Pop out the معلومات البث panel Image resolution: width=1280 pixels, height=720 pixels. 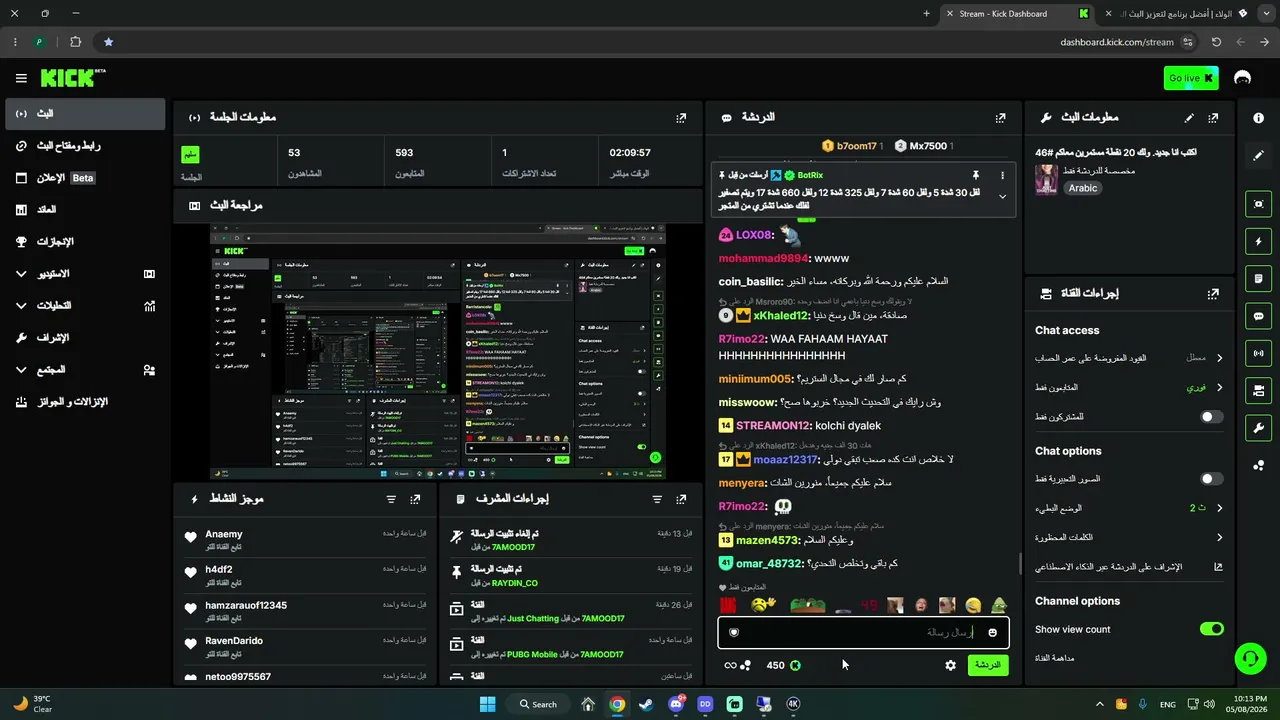coord(1213,117)
